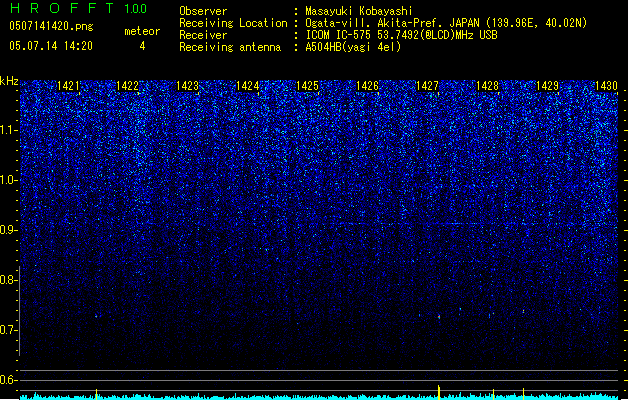Click the 1422 time marker
This screenshot has height=400, width=629.
coord(127,86)
